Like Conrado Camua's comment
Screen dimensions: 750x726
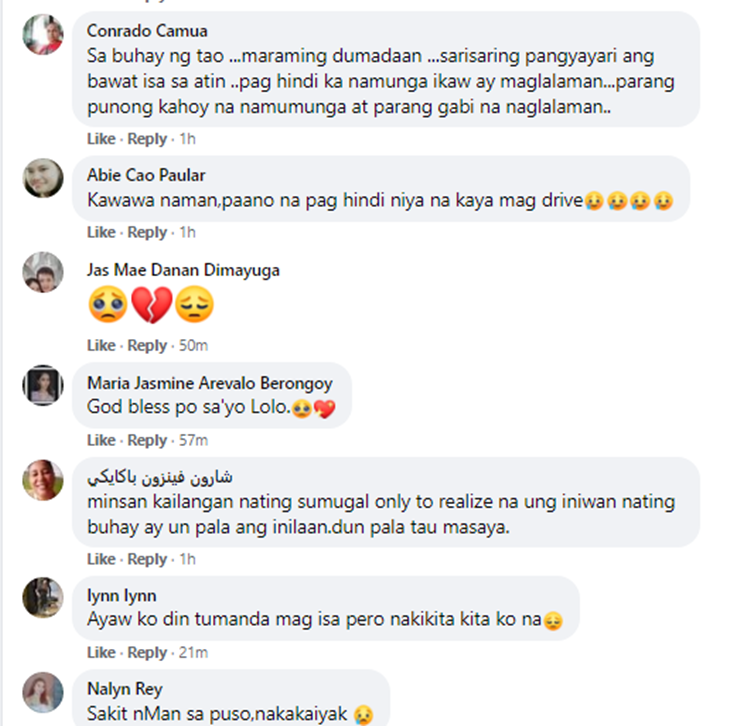point(101,139)
